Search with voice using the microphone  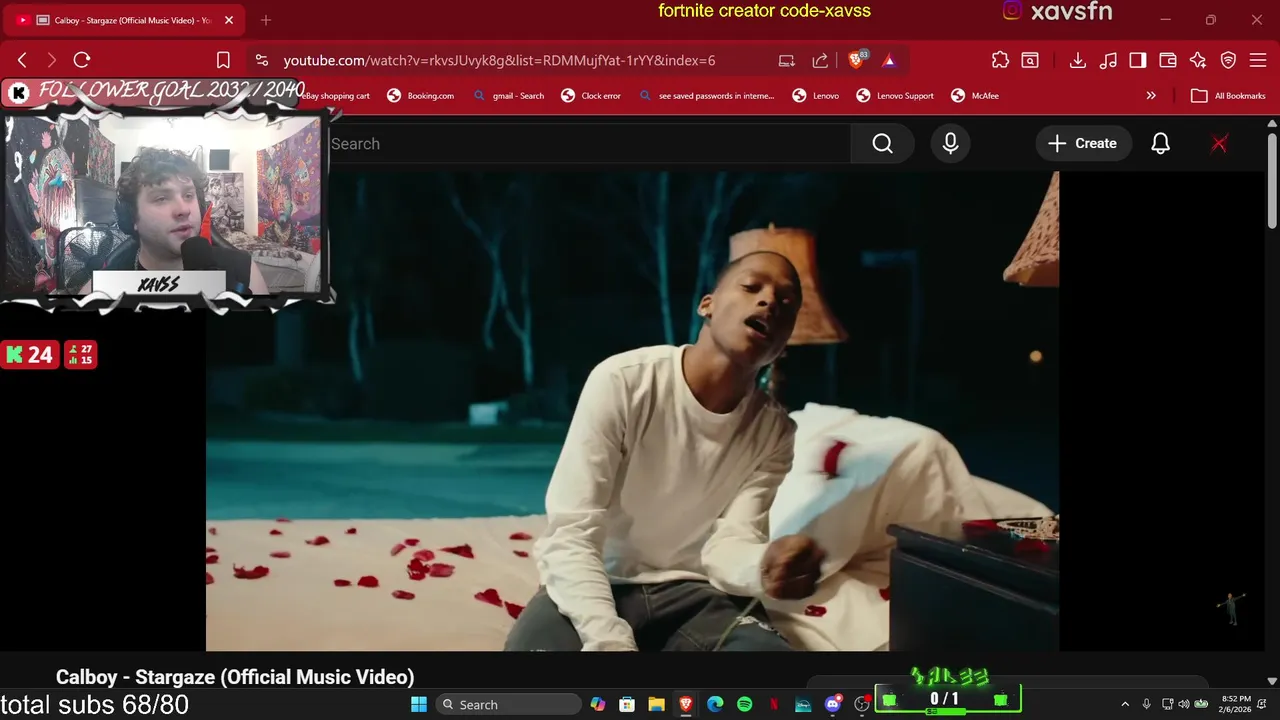point(950,144)
